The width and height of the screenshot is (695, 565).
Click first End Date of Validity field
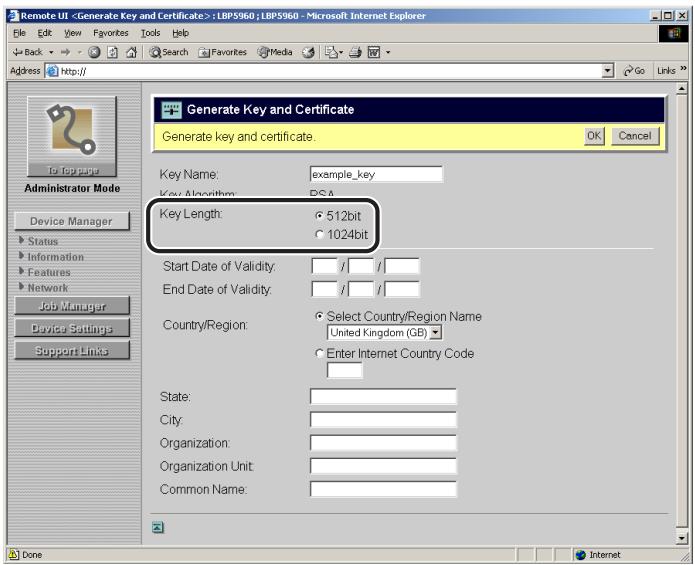click(324, 289)
